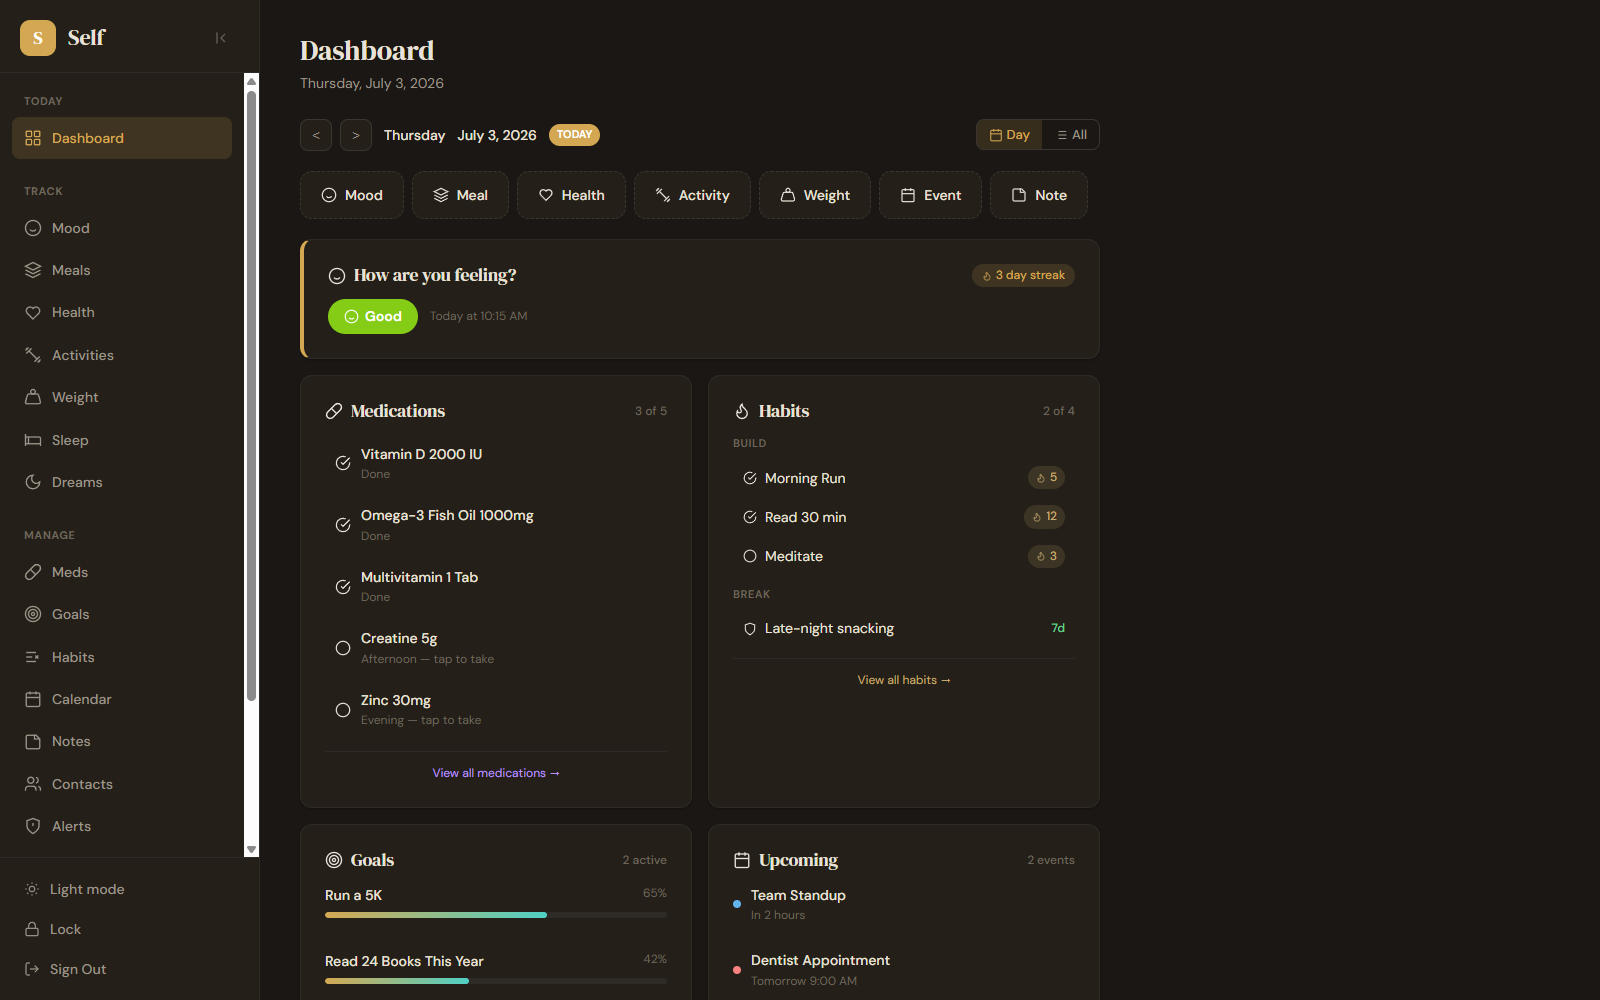Mark Zinc 30mg as taken
The image size is (1600, 1000).
343,710
